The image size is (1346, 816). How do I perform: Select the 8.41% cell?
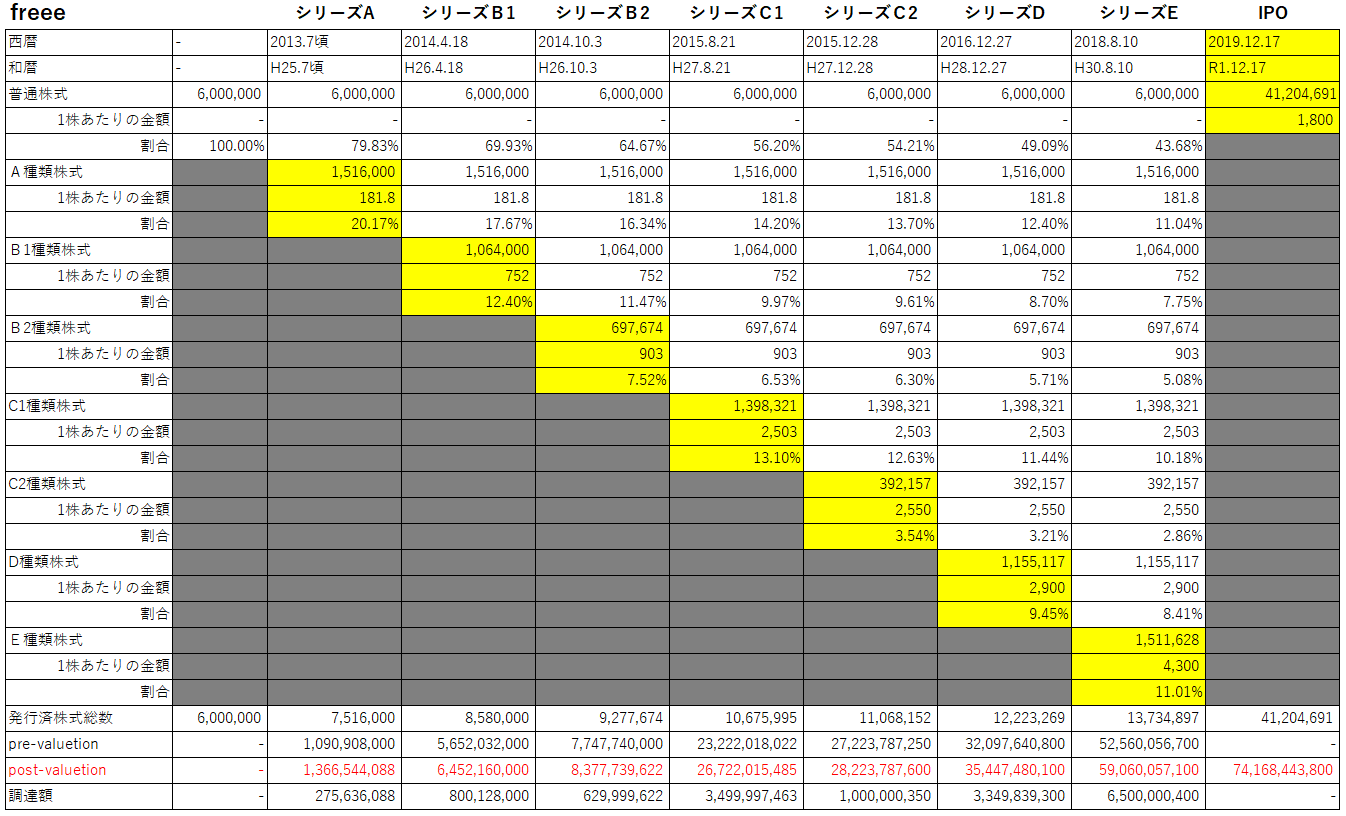tap(1138, 615)
